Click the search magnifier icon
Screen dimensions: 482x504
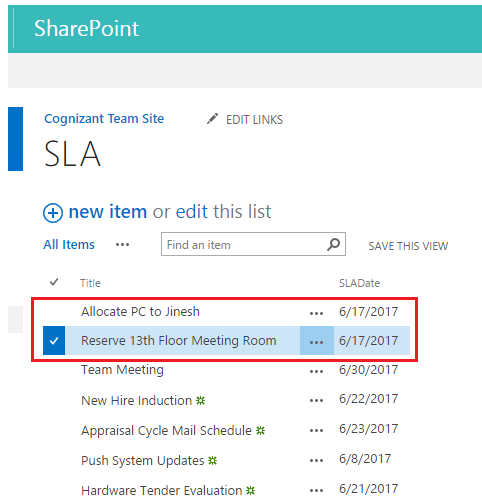click(x=333, y=244)
